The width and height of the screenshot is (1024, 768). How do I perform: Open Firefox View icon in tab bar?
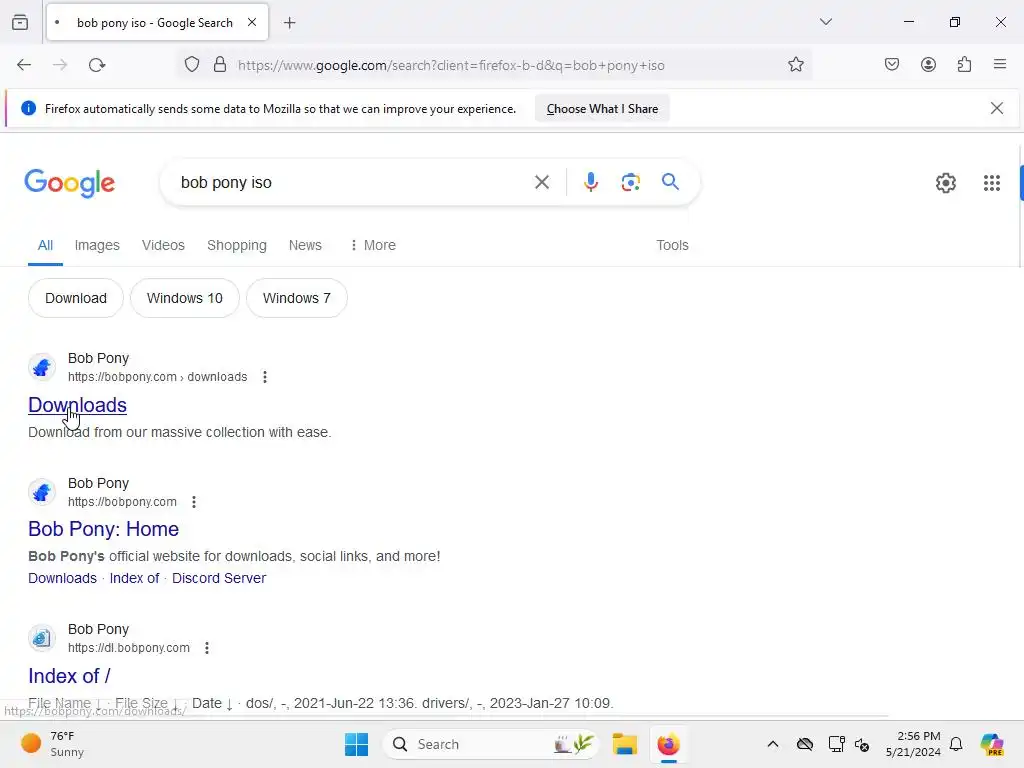[x=20, y=22]
